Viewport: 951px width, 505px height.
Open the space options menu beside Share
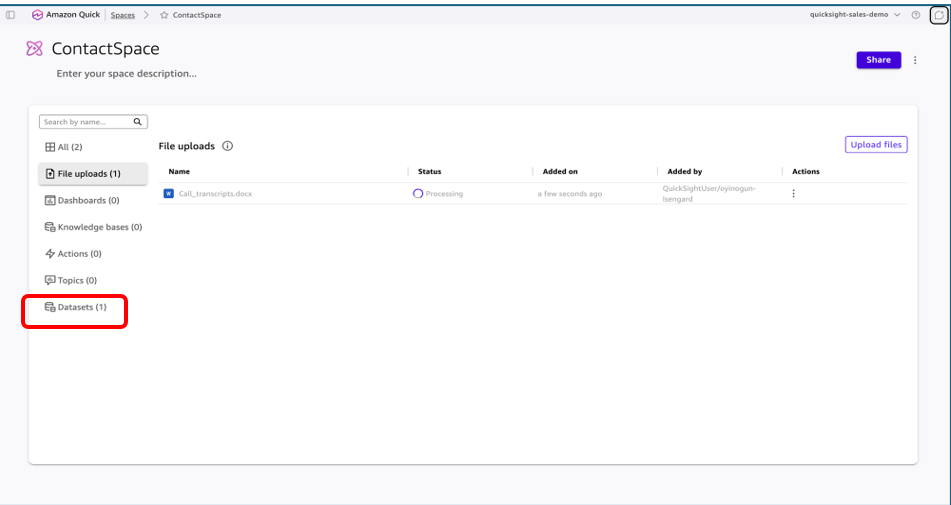(x=915, y=60)
